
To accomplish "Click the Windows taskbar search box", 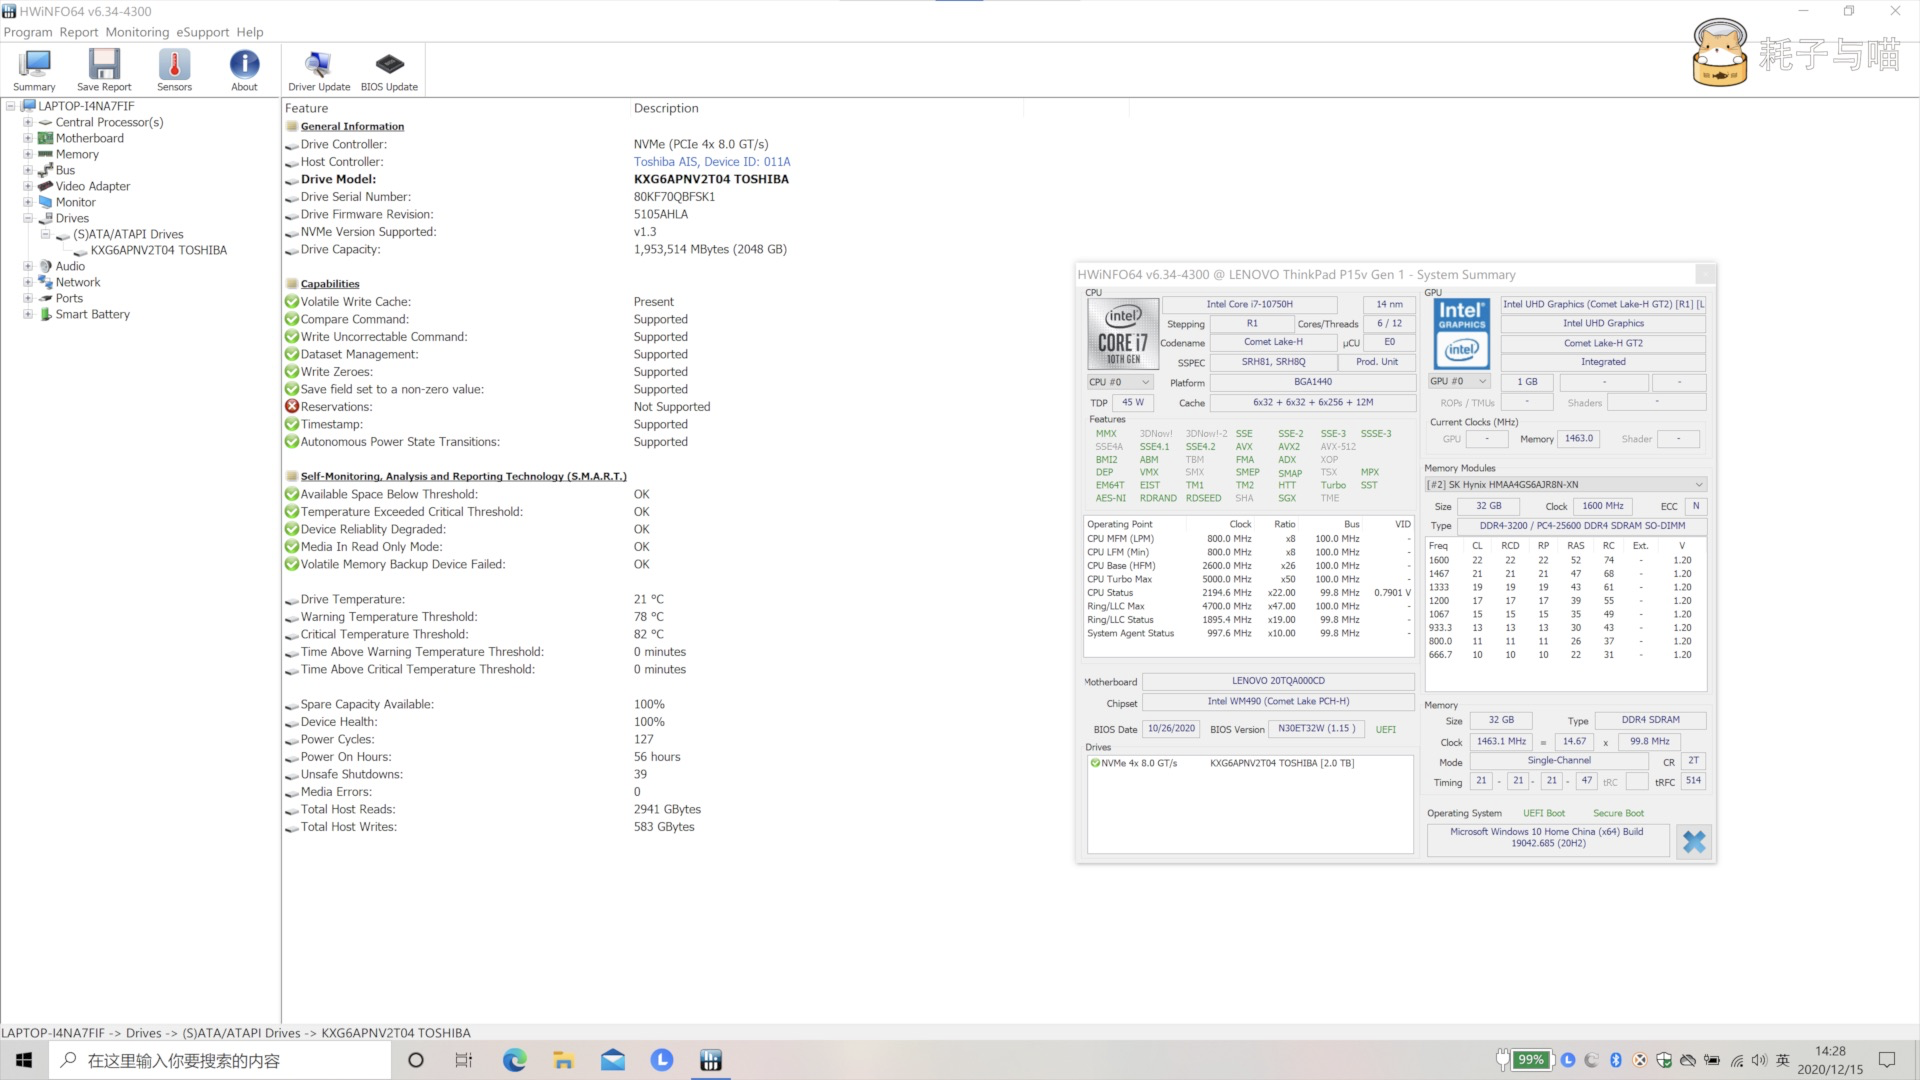I will (x=220, y=1060).
